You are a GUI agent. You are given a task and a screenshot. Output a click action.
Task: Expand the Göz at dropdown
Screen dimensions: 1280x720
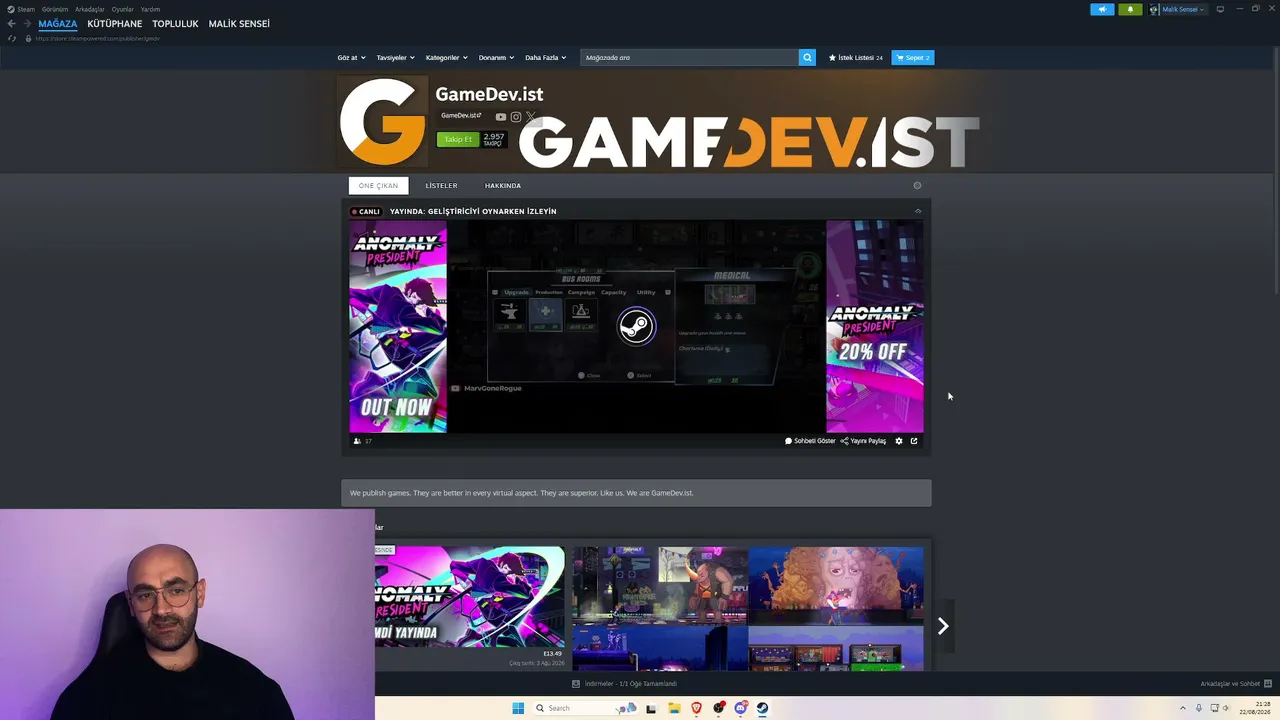tap(351, 58)
